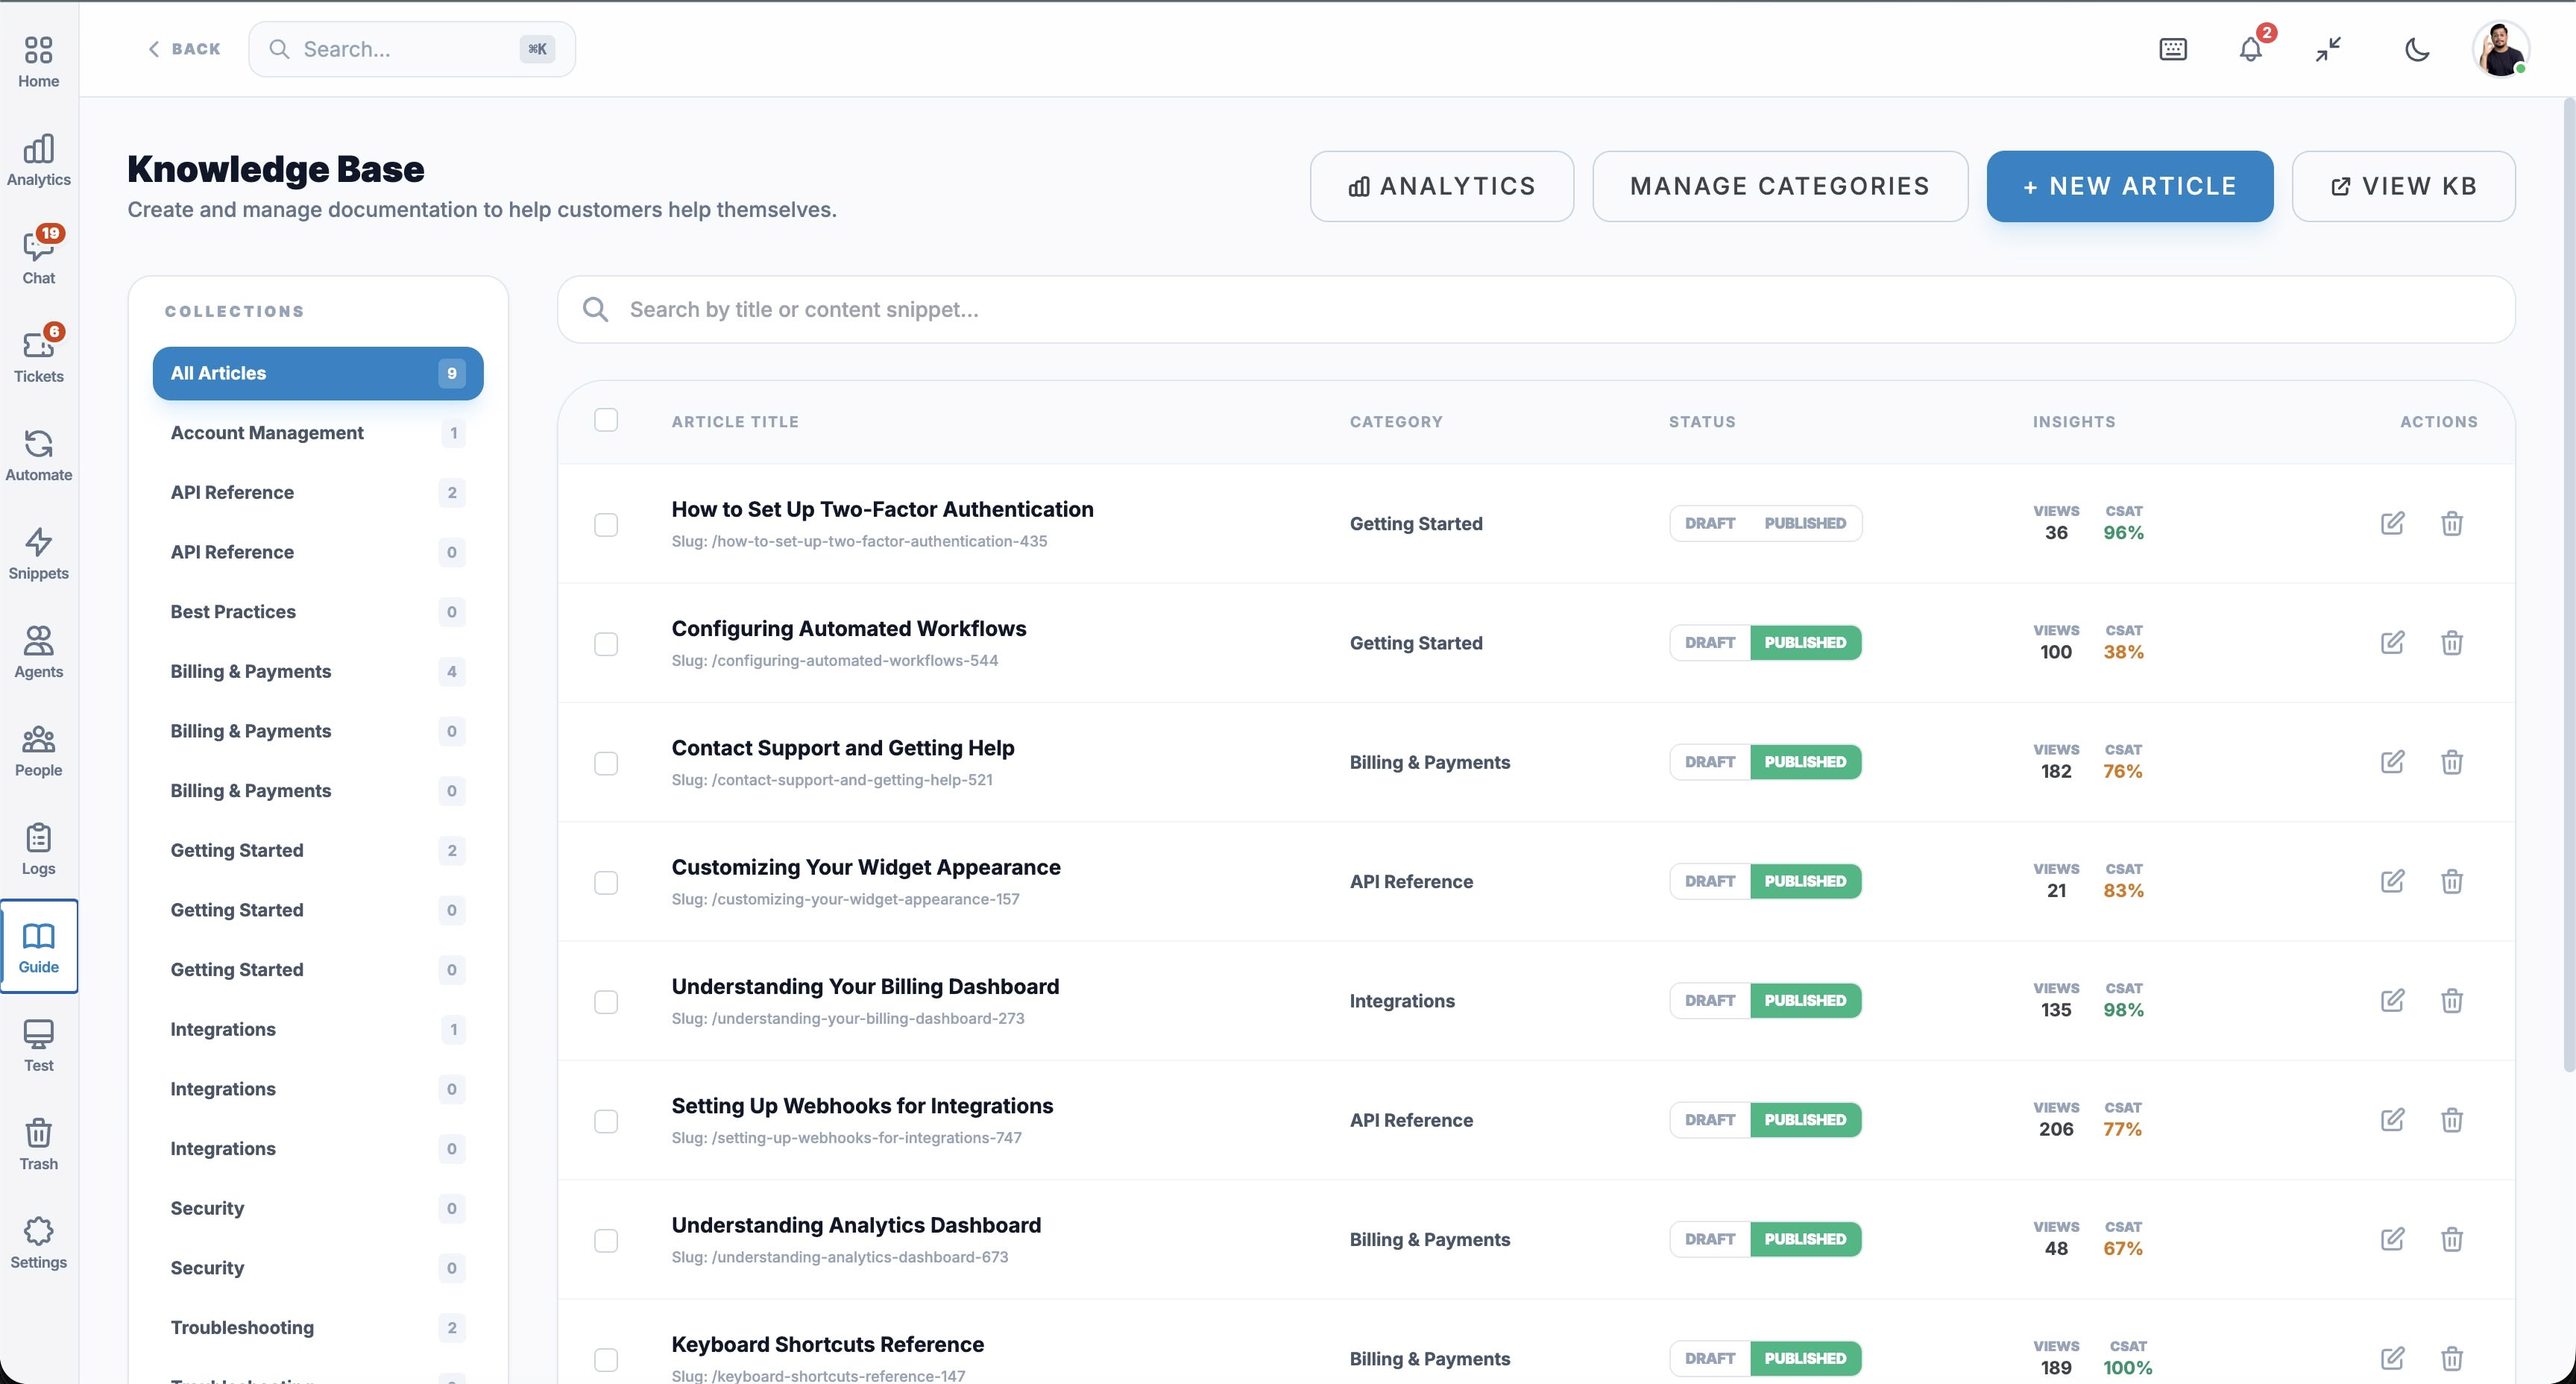The width and height of the screenshot is (2576, 1384).
Task: Check Understanding Analytics Dashboard checkbox
Action: pyautogui.click(x=606, y=1241)
